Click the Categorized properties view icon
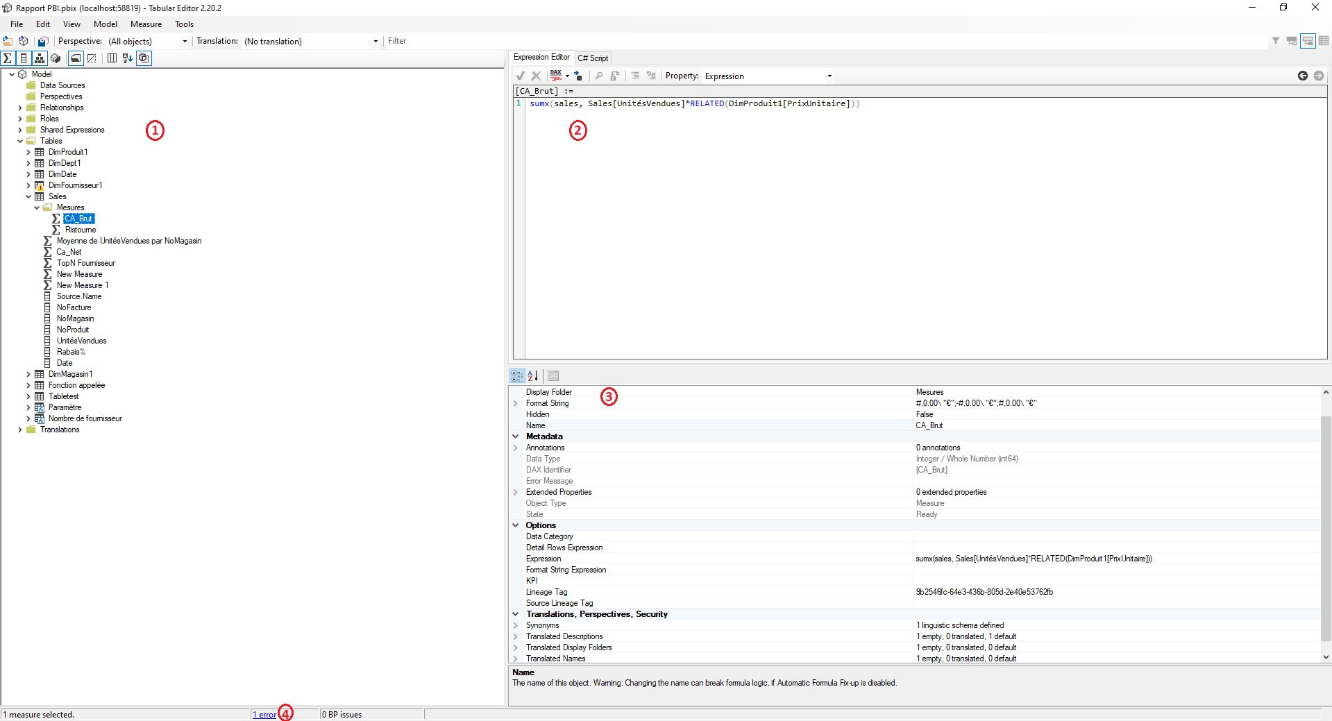Viewport: 1332px width, 721px height. coord(517,376)
